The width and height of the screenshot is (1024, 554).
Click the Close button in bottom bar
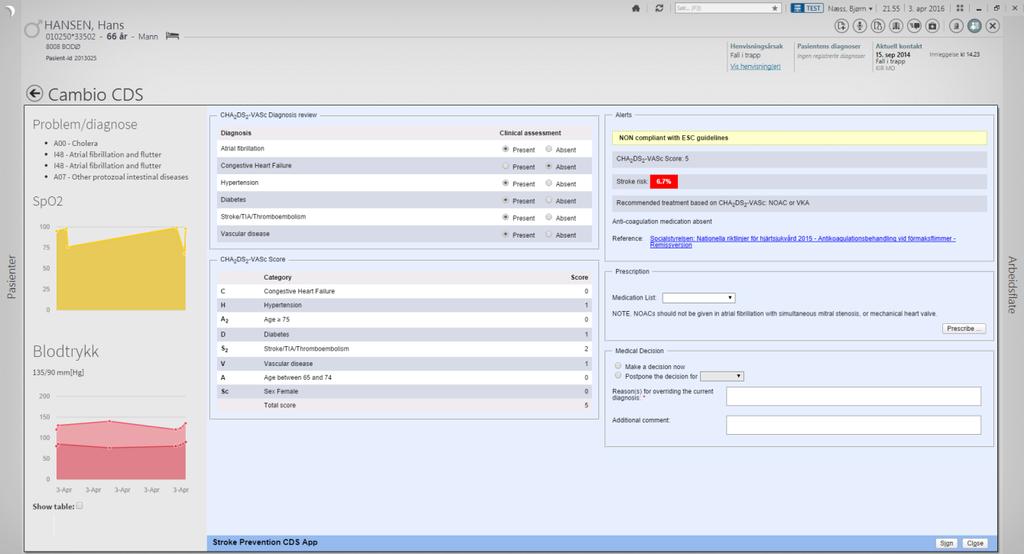pos(974,543)
